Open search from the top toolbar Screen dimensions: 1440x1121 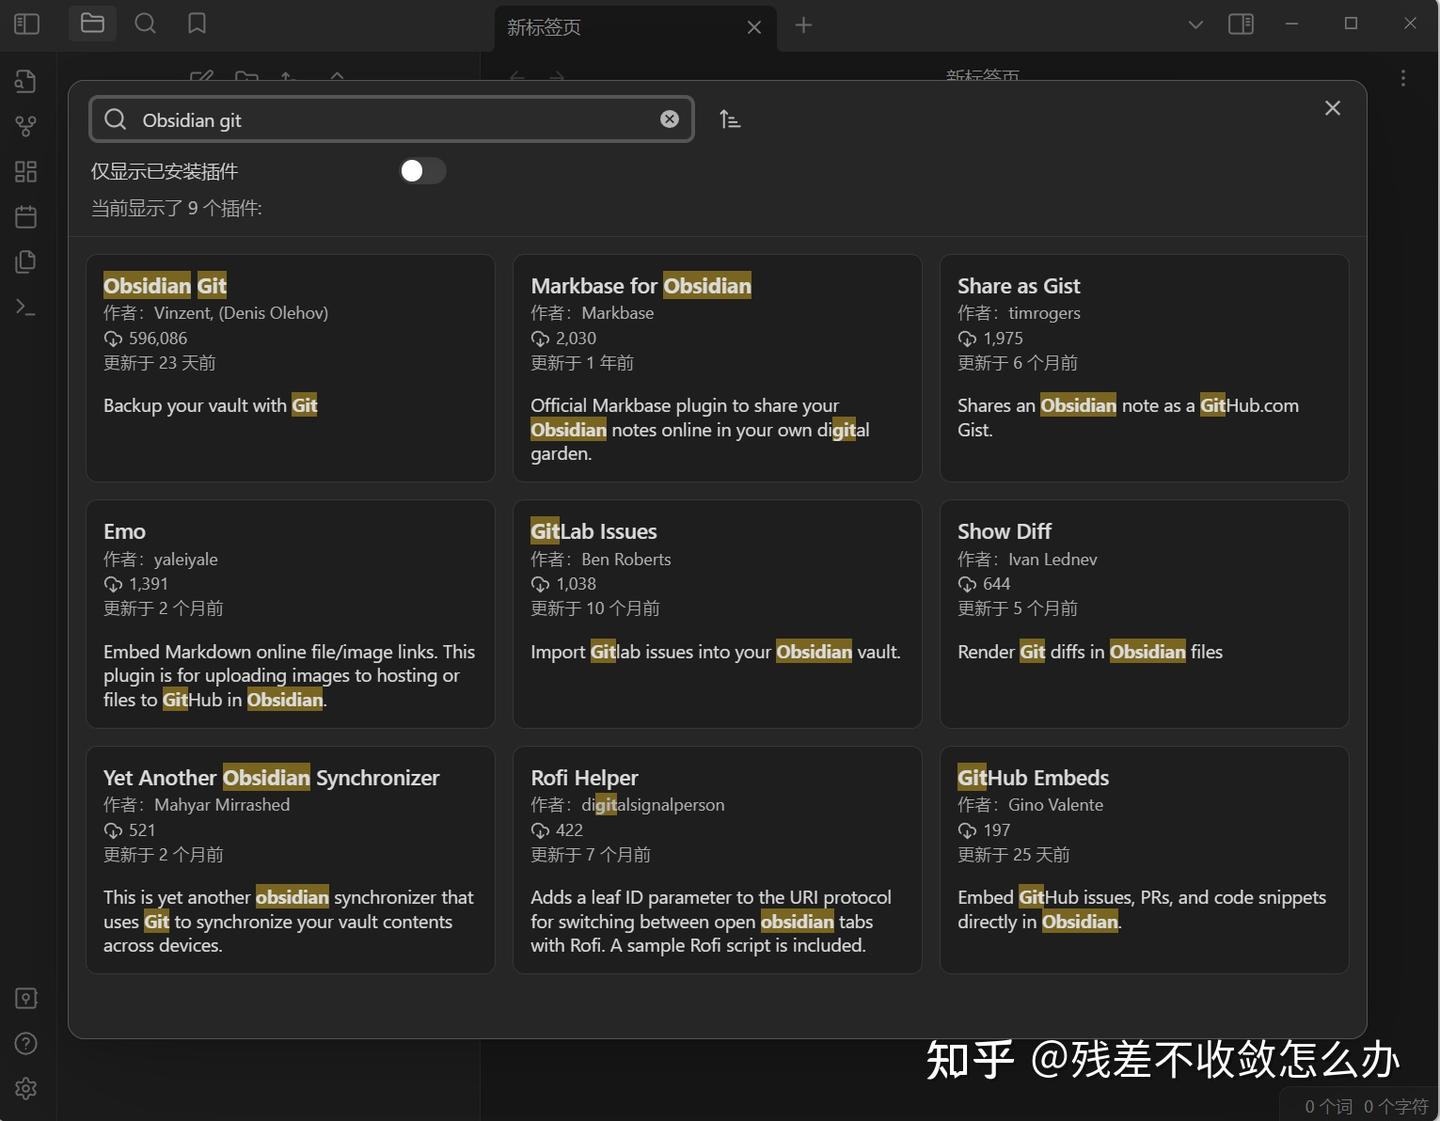click(x=145, y=23)
